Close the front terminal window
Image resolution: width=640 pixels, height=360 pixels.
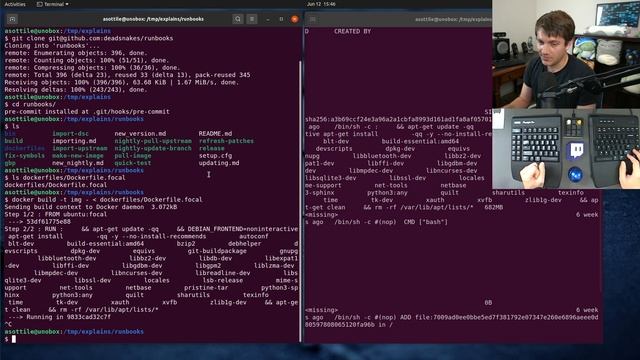(295, 19)
